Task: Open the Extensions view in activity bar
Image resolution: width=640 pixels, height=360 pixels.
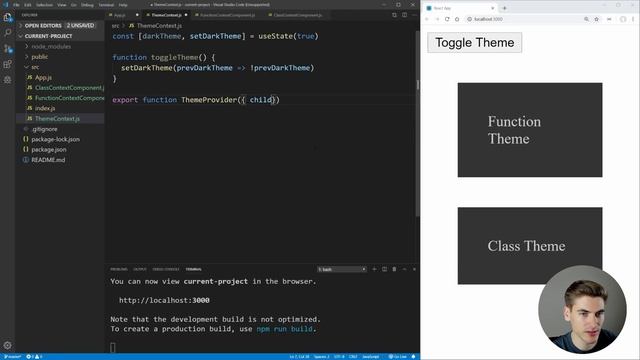Action: tap(7, 64)
